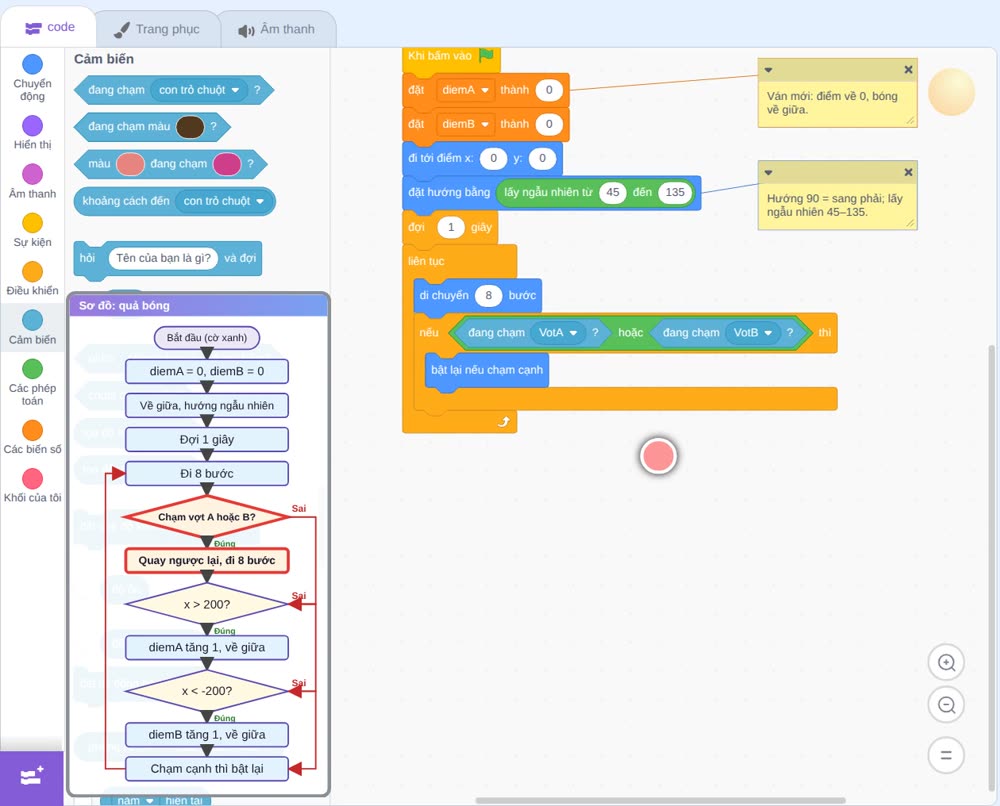The width and height of the screenshot is (1000, 806).
Task: Reset the workspace zoom level
Action: coord(946,756)
